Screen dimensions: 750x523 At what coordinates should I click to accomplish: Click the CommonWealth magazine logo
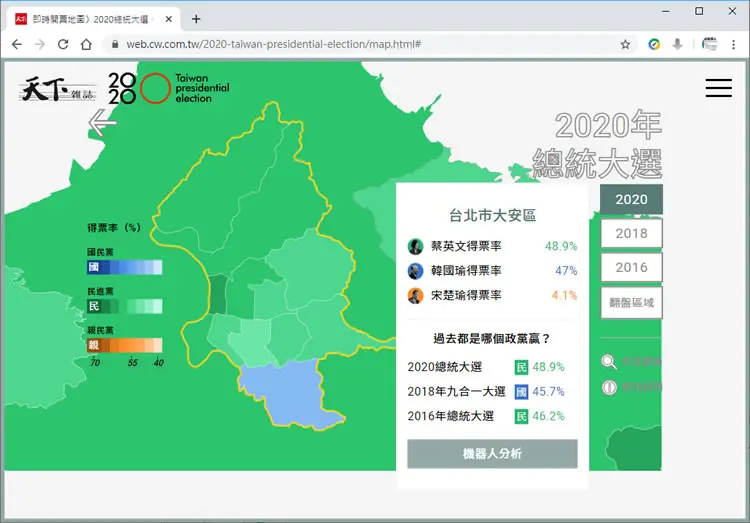tap(58, 89)
